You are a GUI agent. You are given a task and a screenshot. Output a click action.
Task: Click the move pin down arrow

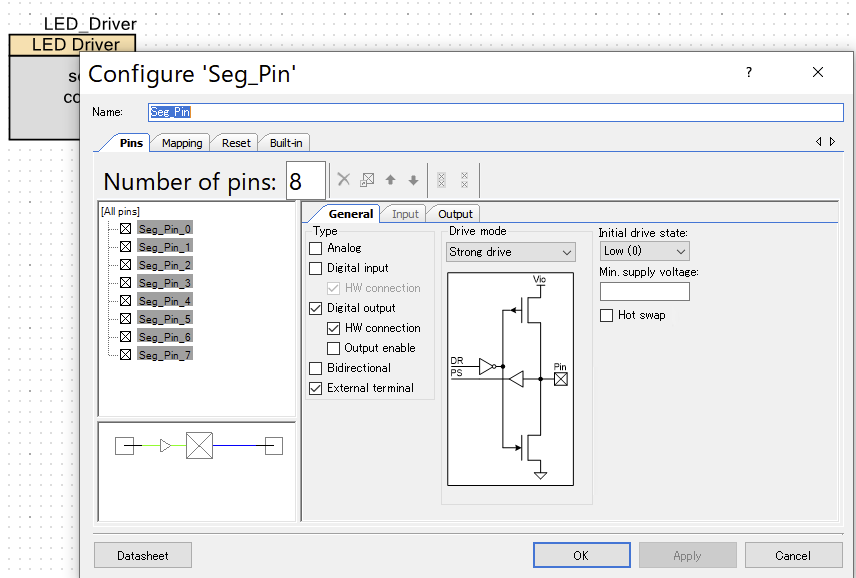point(413,180)
